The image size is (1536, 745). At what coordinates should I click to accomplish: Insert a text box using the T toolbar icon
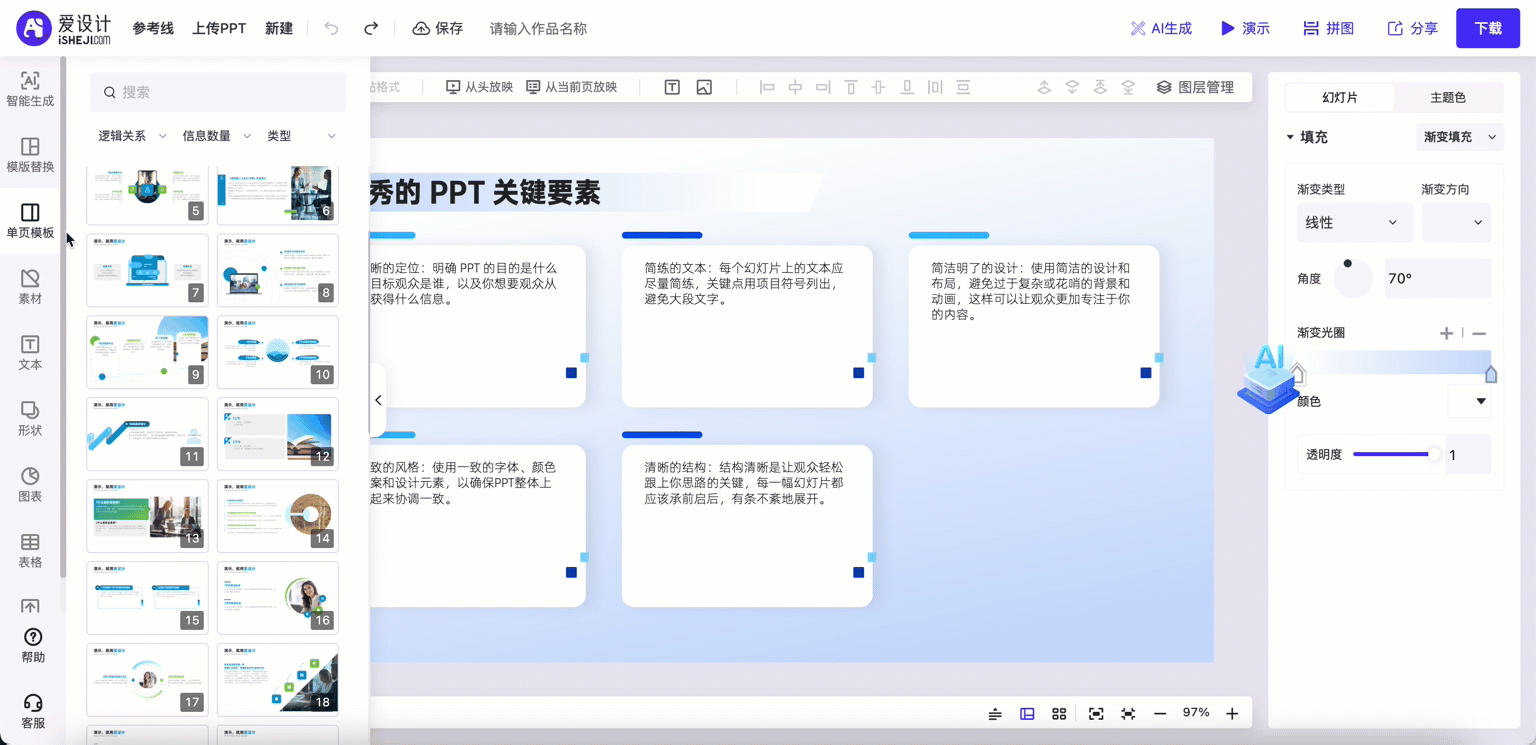(671, 87)
